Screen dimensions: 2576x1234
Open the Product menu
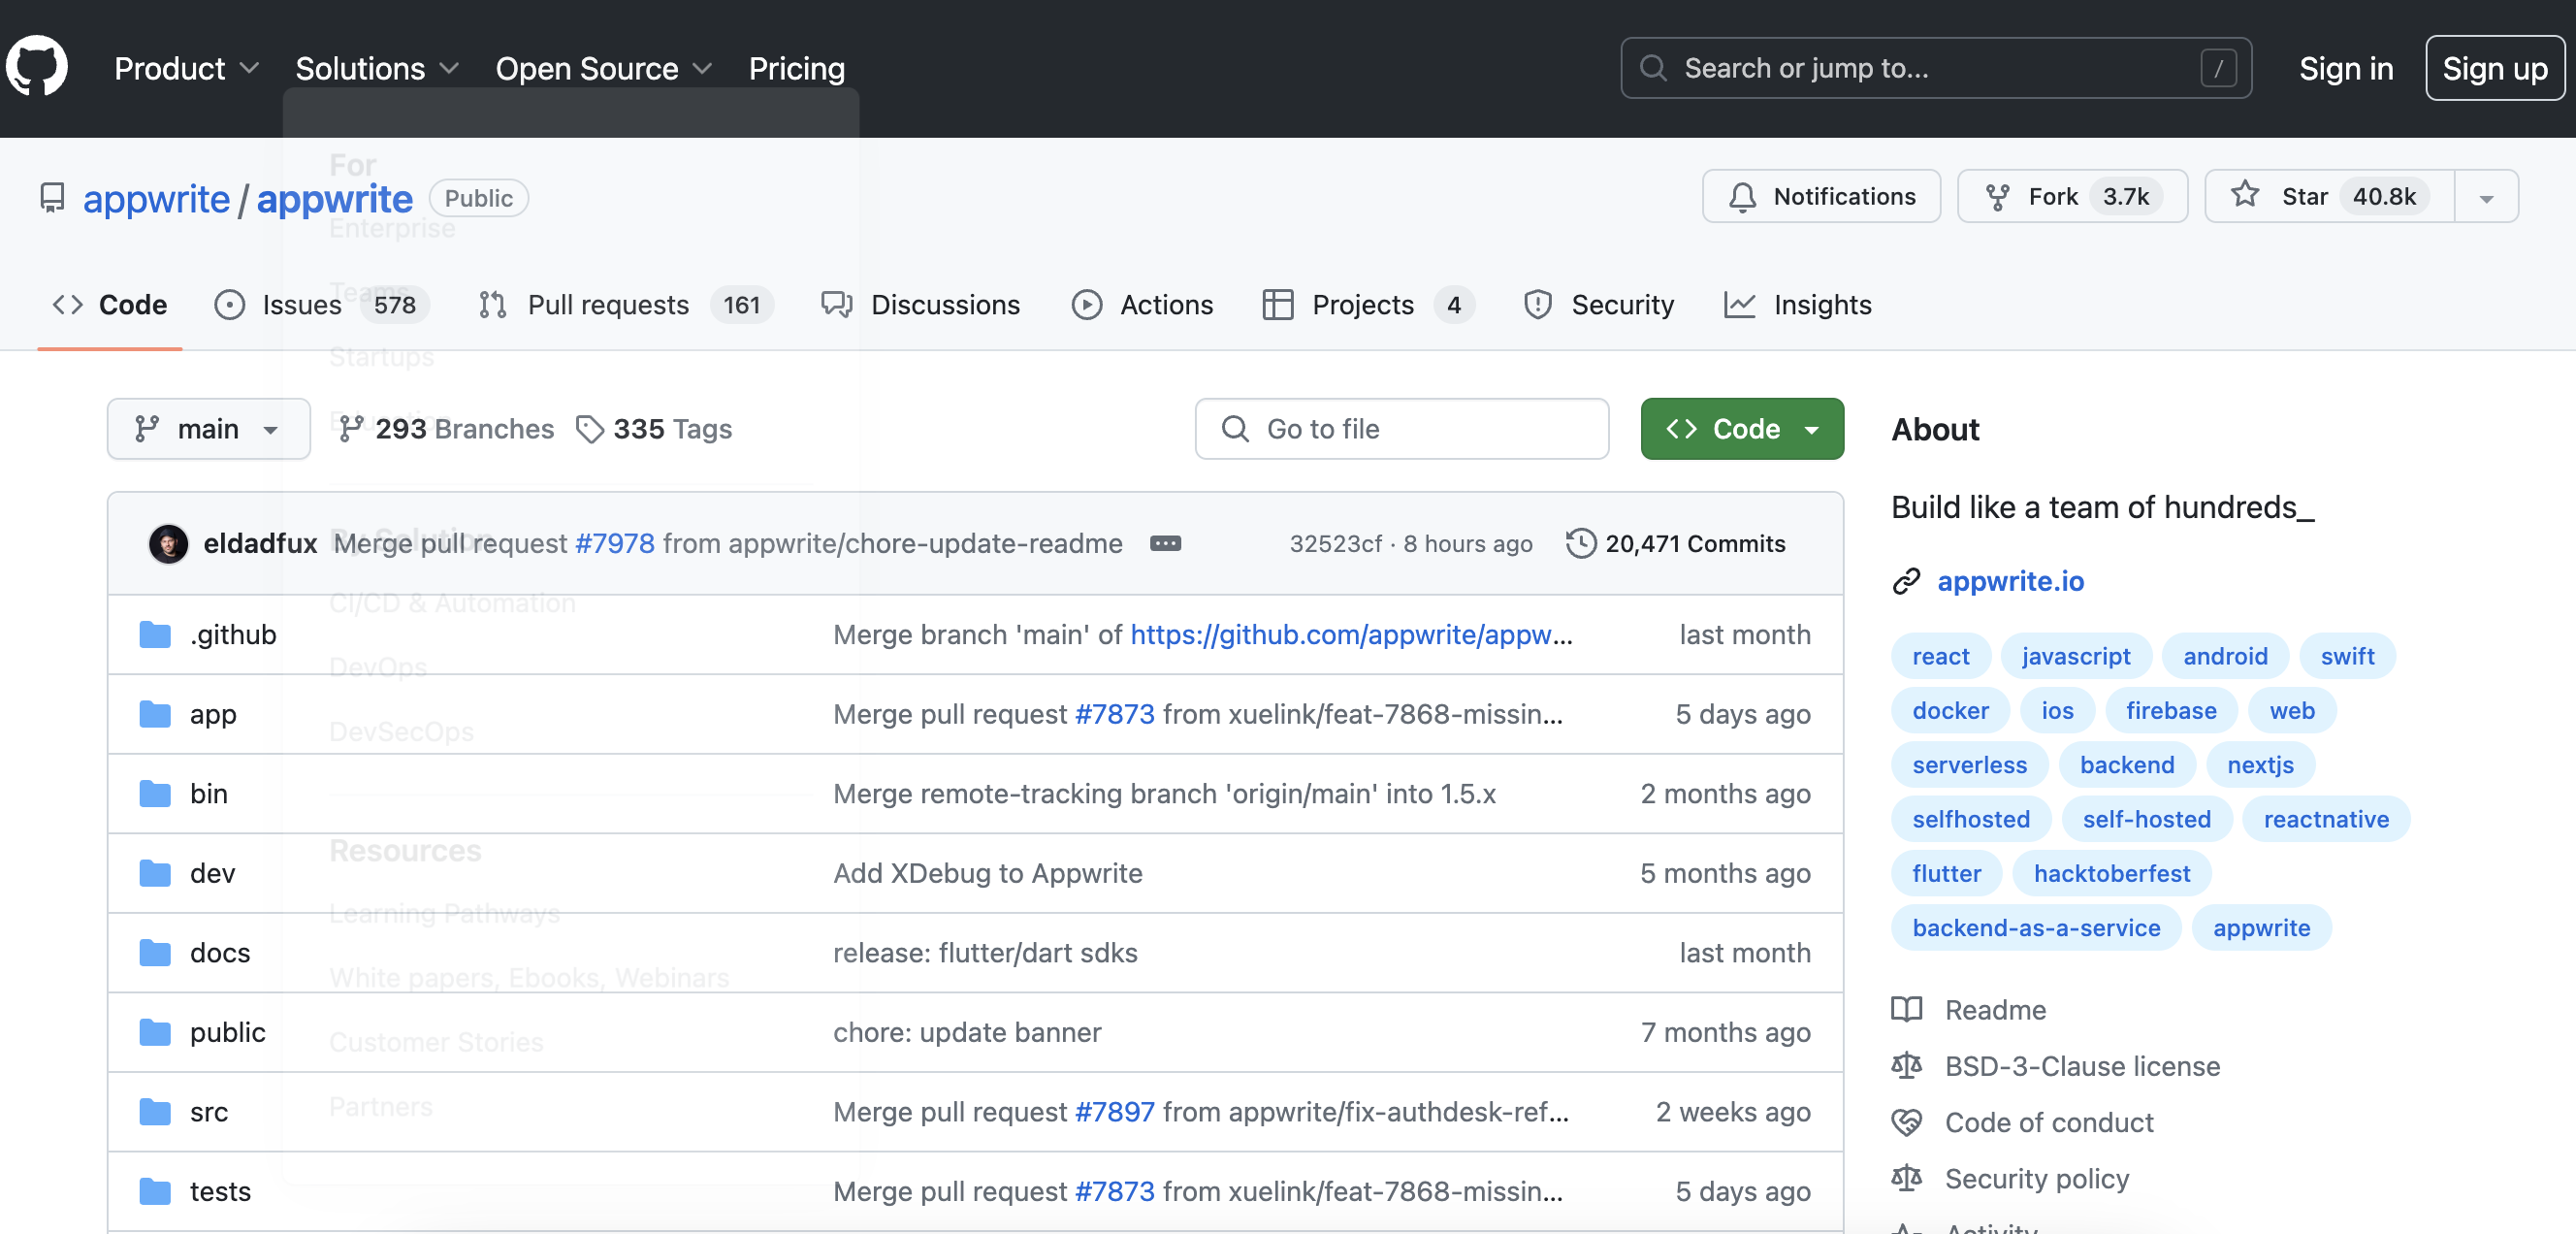(x=187, y=68)
